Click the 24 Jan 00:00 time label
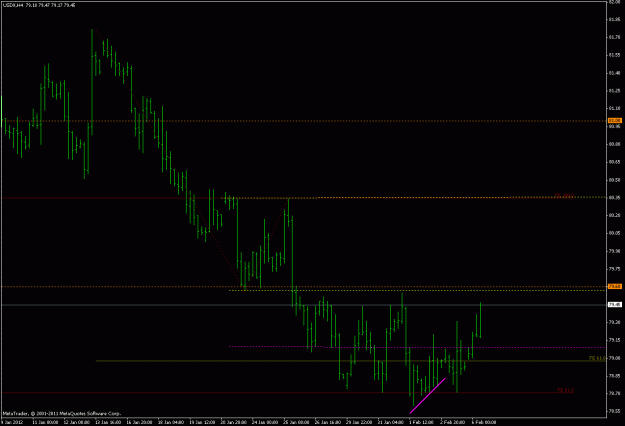625x426 pixels. click(265, 422)
